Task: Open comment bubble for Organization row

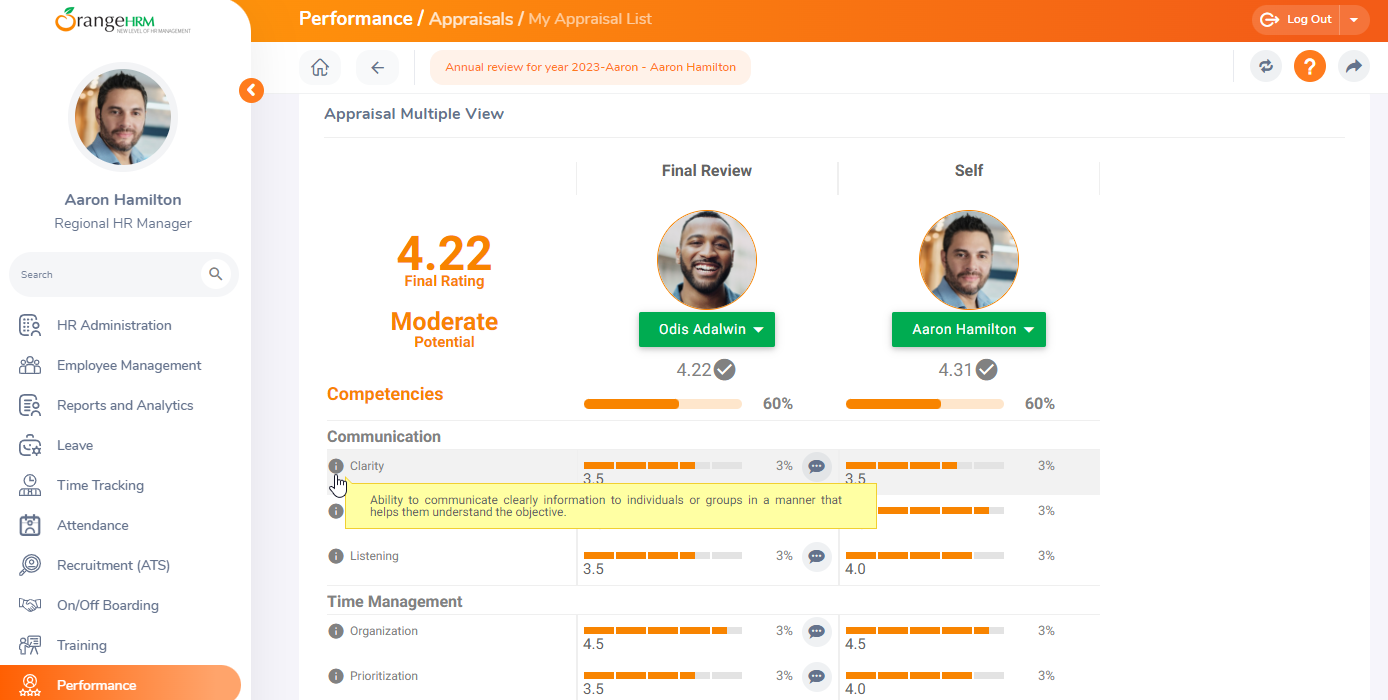Action: click(816, 632)
